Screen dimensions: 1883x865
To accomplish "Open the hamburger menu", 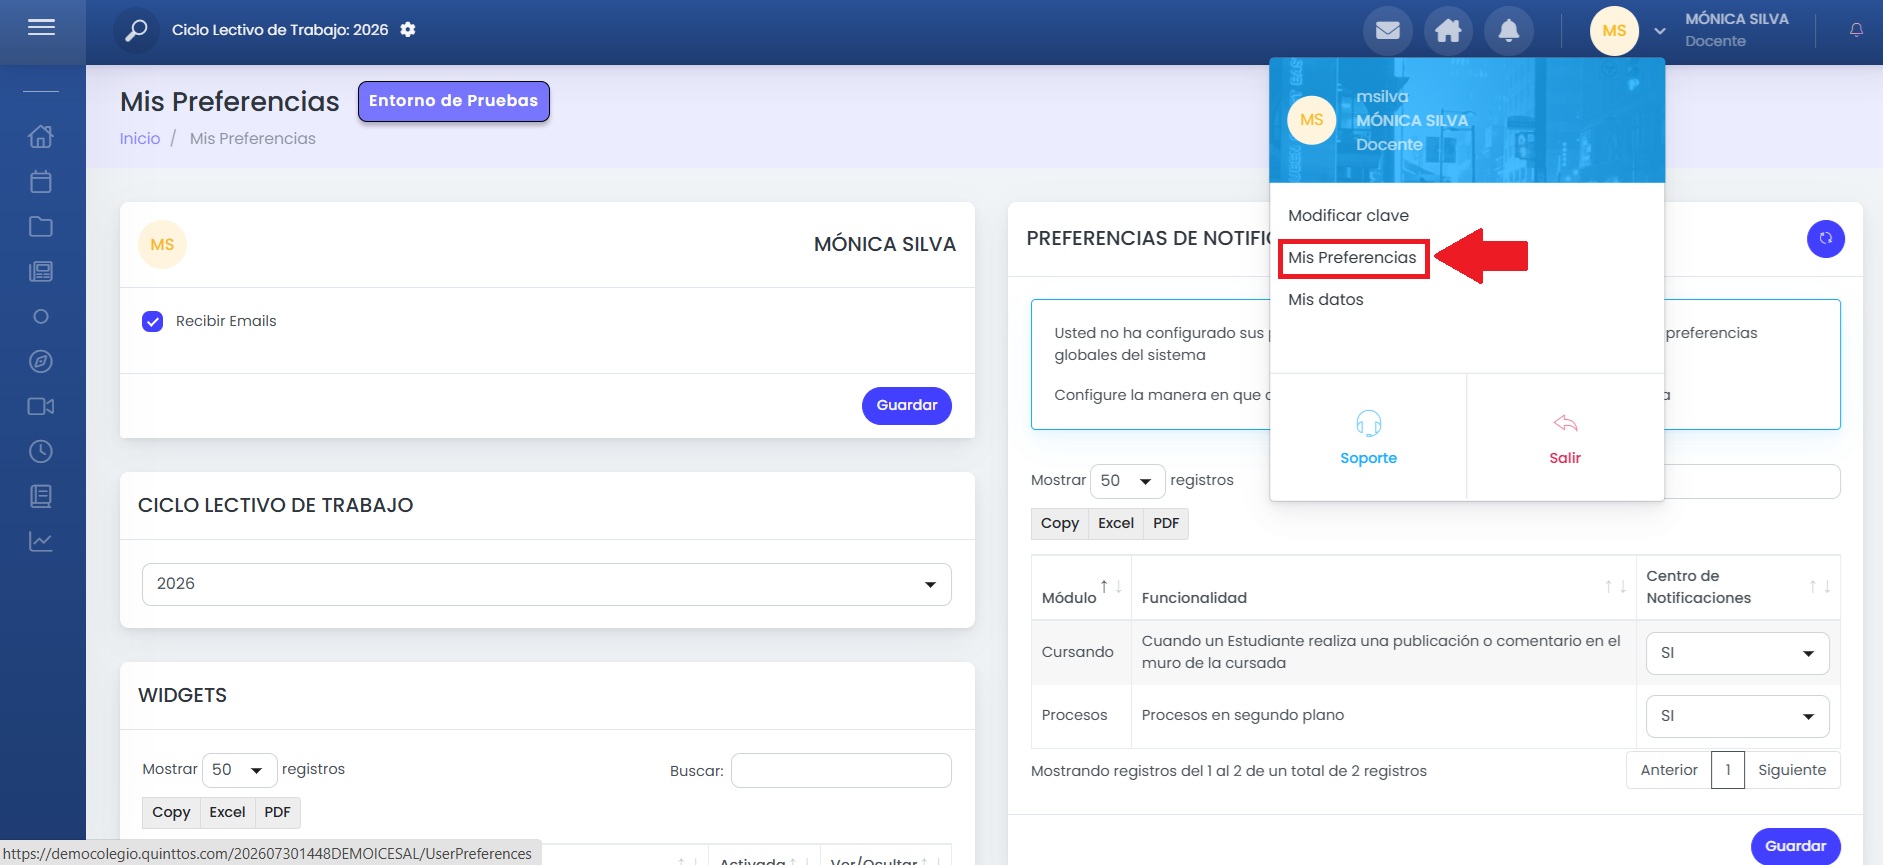I will 41,27.
